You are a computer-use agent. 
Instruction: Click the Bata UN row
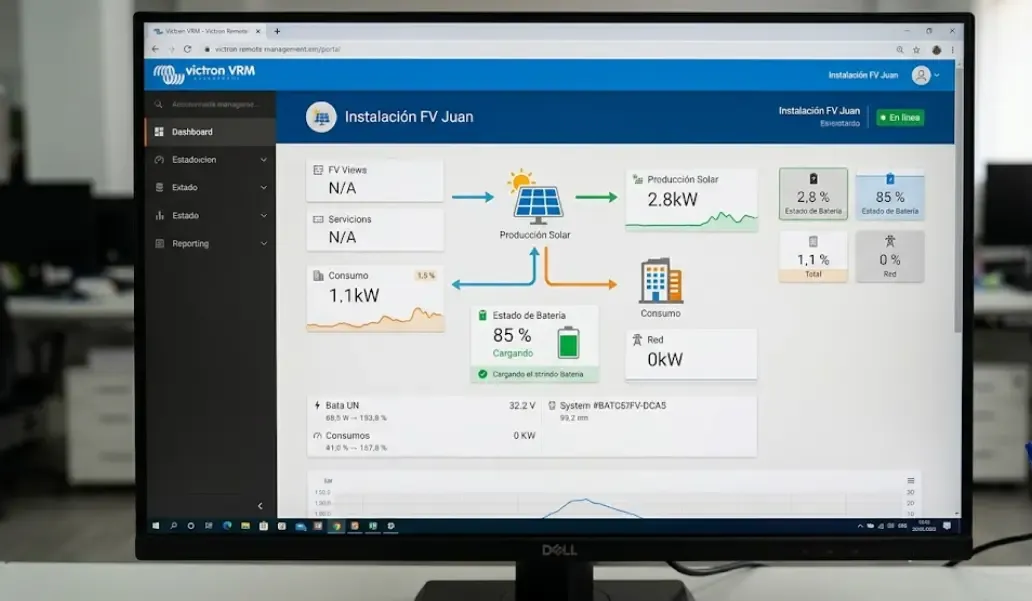coord(424,411)
